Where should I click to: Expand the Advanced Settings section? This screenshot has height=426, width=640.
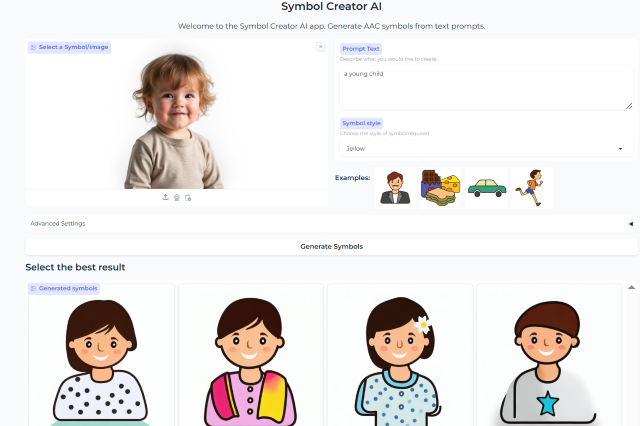(x=331, y=224)
